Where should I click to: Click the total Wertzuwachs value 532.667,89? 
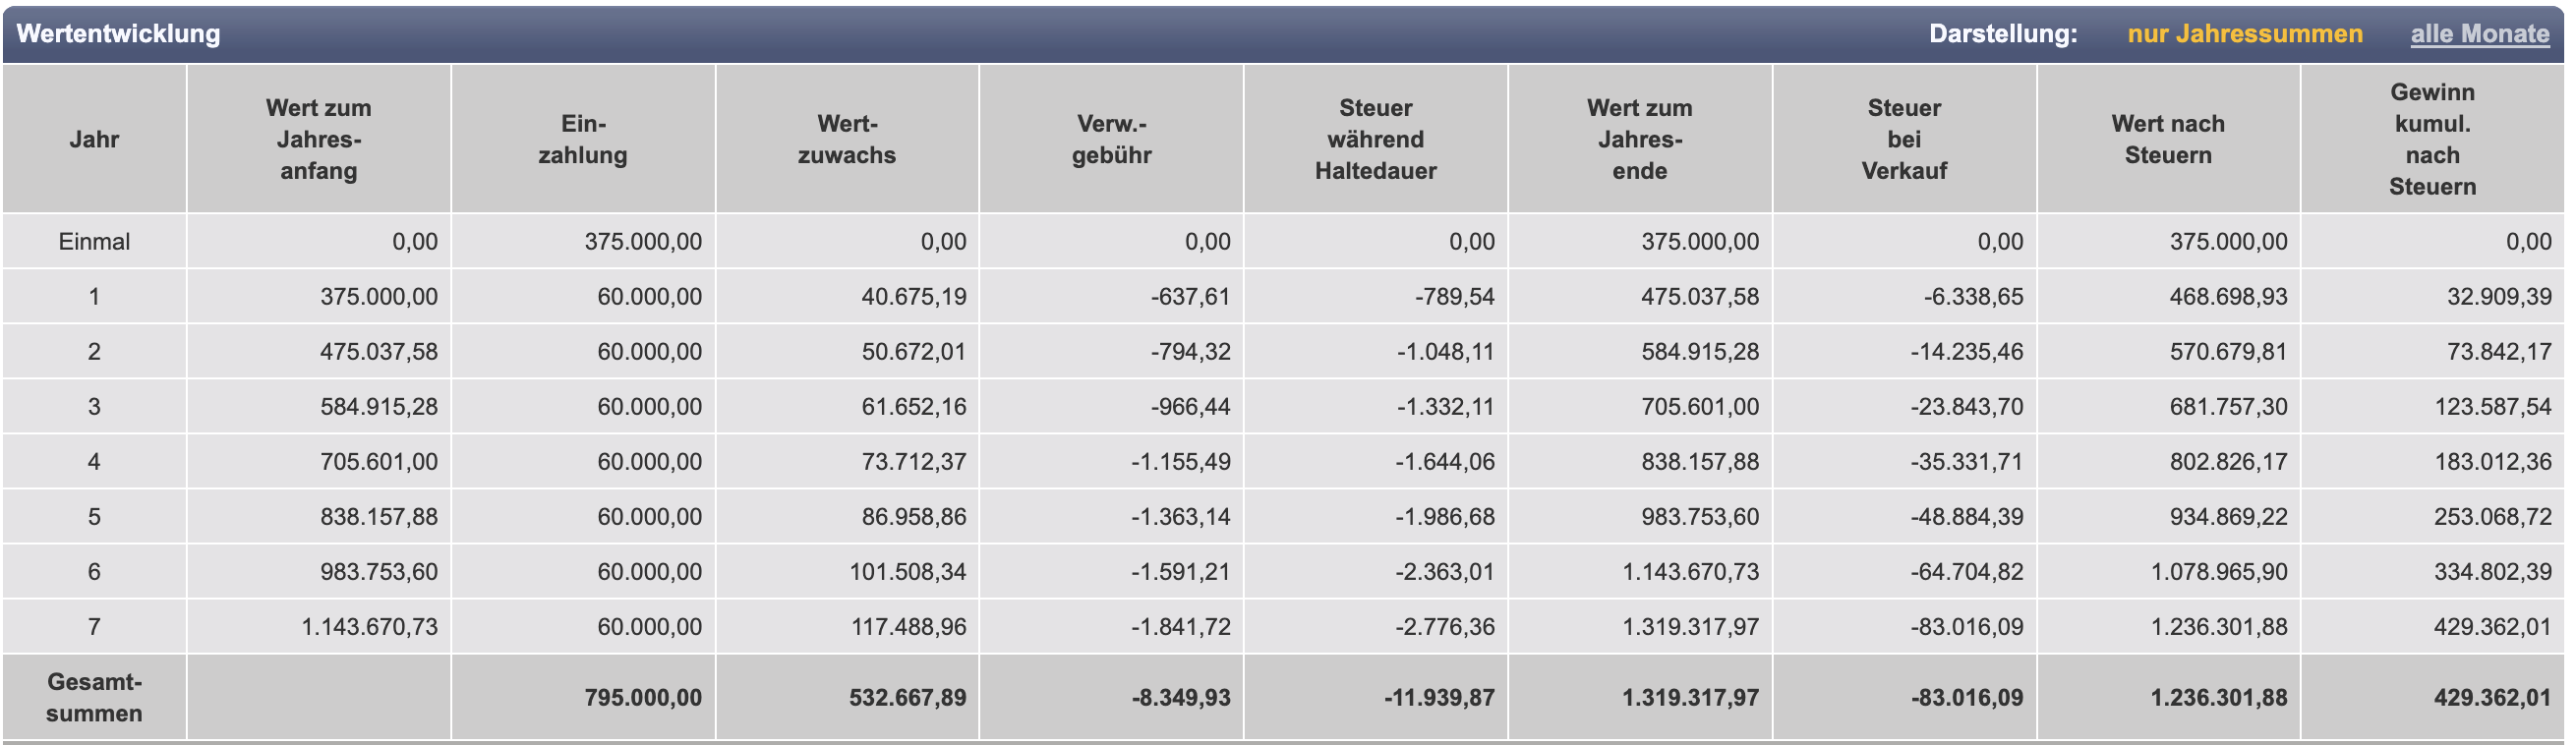coord(907,697)
